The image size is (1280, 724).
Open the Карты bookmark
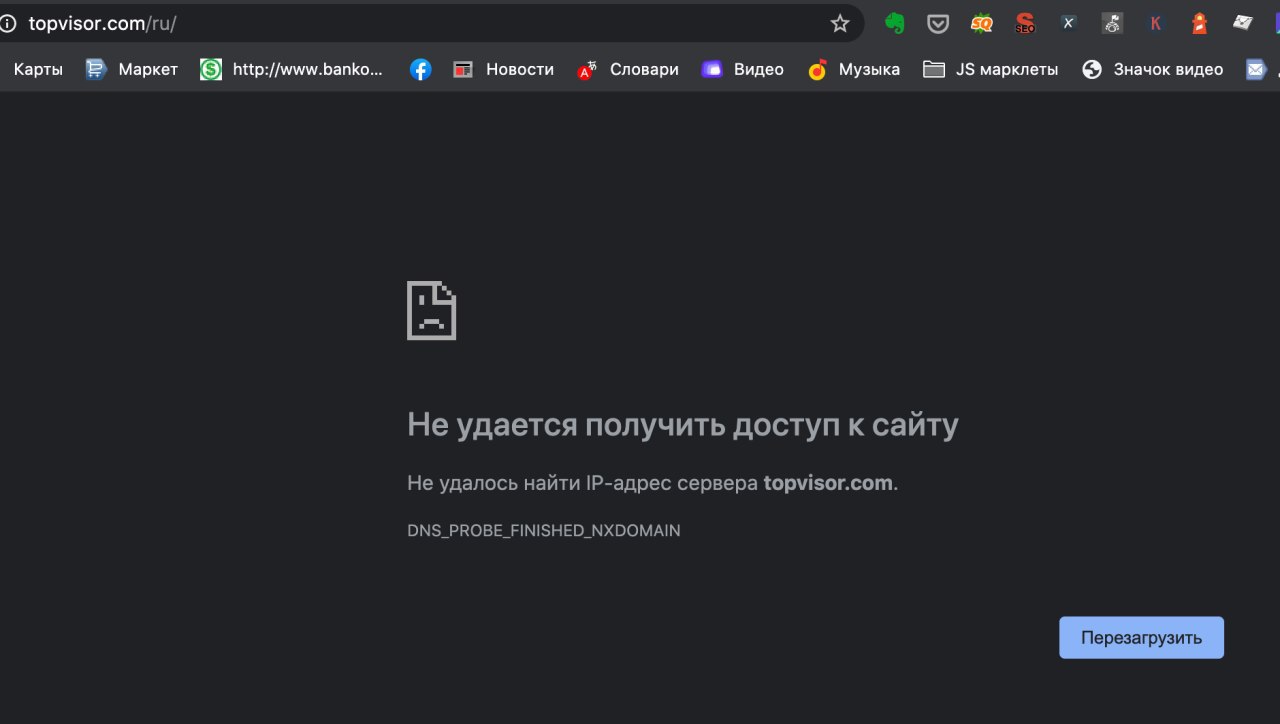[38, 69]
